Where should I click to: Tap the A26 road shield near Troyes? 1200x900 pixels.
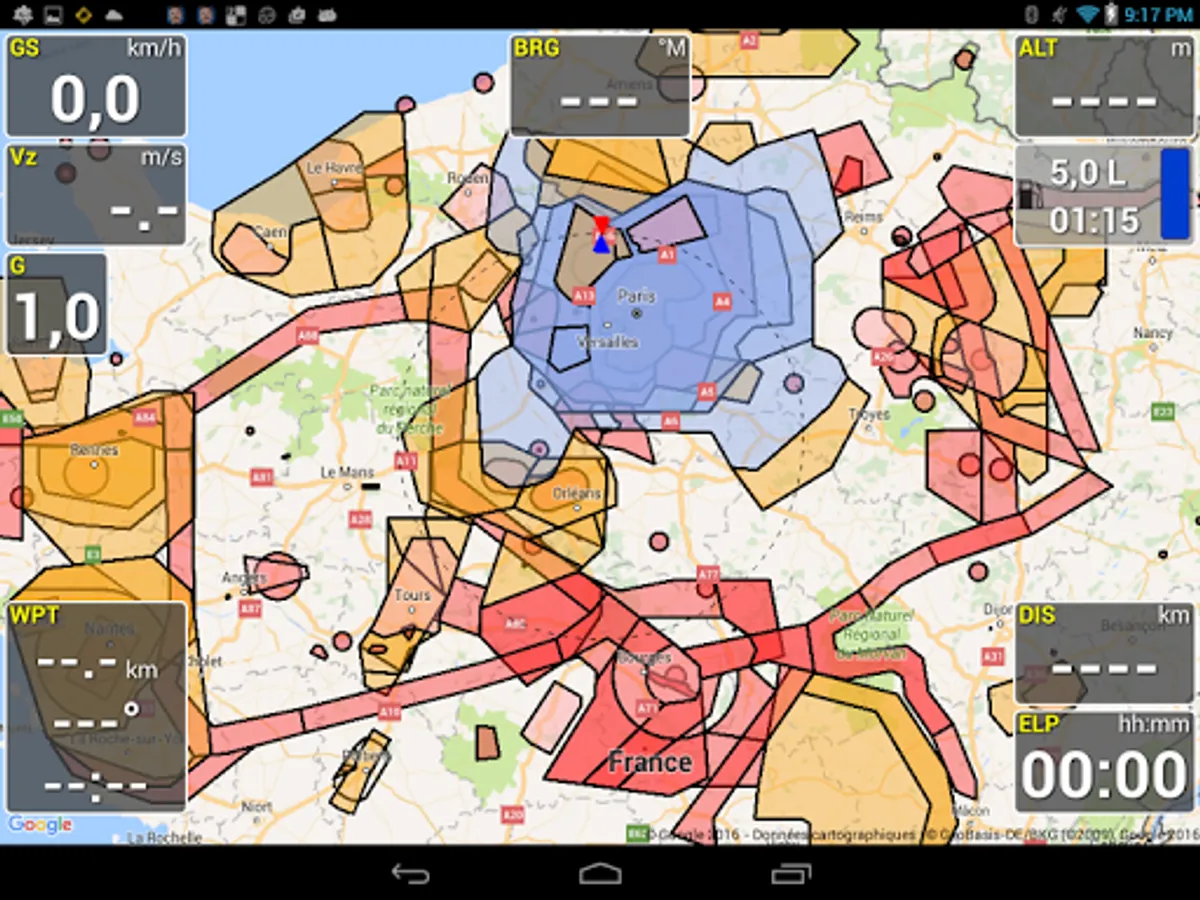coord(882,356)
